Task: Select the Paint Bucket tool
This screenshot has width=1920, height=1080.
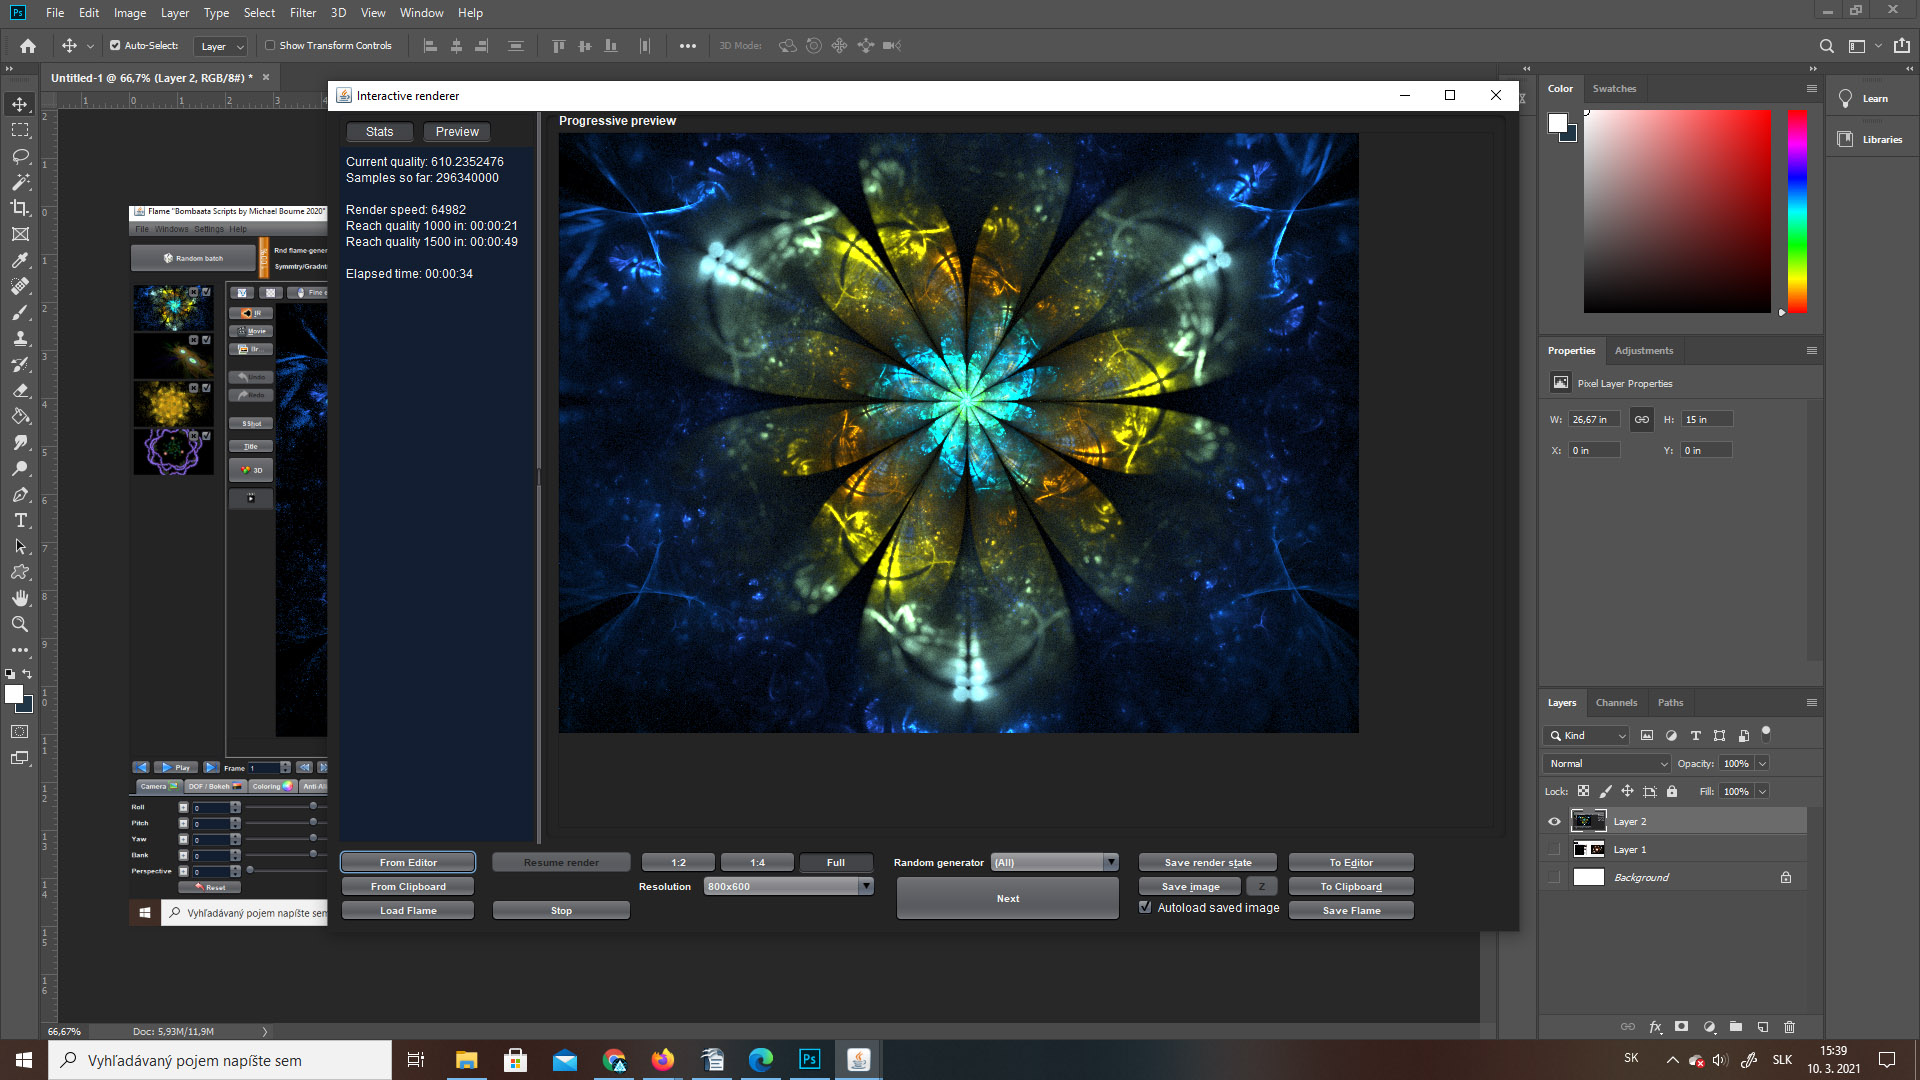Action: click(x=20, y=416)
